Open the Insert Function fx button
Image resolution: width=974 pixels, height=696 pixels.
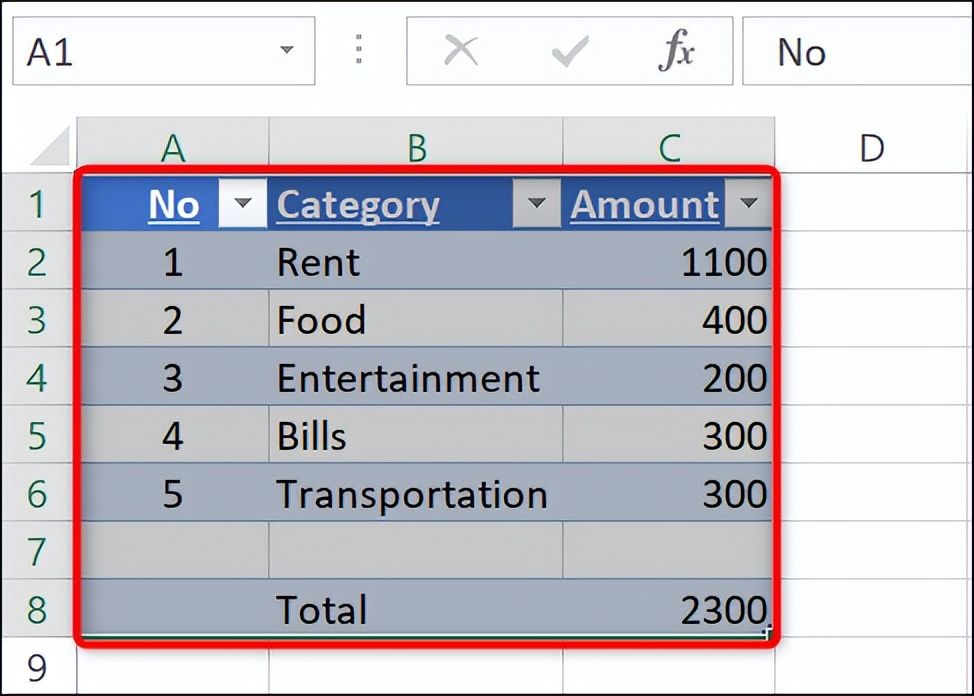coord(677,51)
